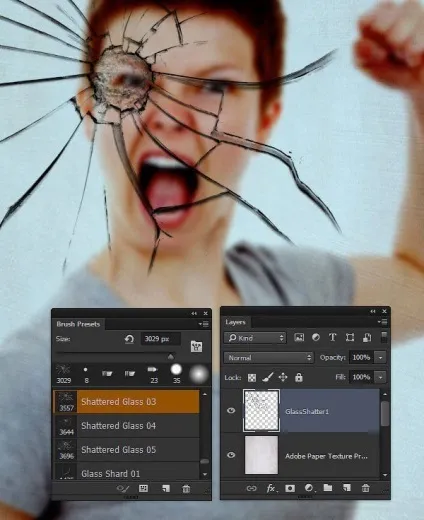Create a new layer group
This screenshot has width=424, height=520.
pos(328,488)
